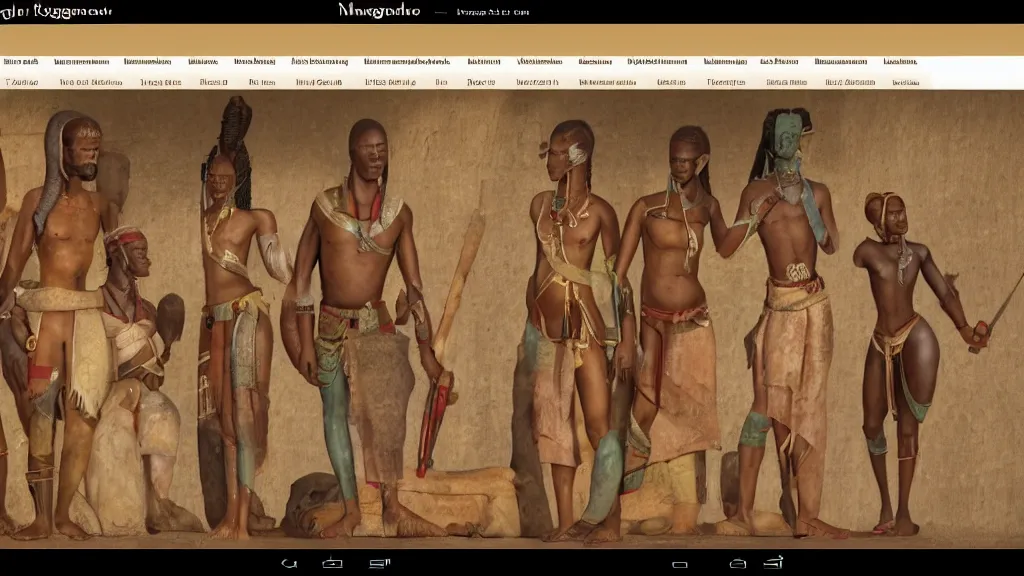Click the back arrow icon on the bottom bar
1024x576 pixels.
[x=290, y=562]
